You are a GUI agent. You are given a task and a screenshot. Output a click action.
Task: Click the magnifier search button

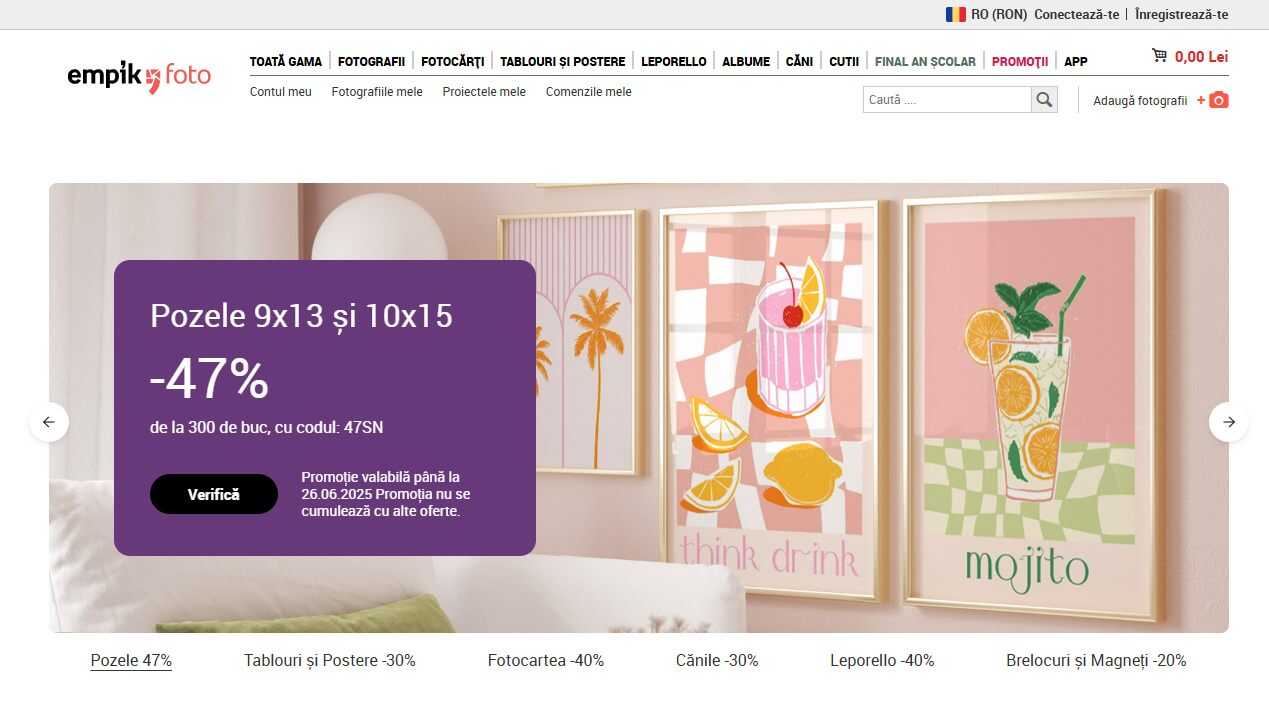(x=1044, y=99)
